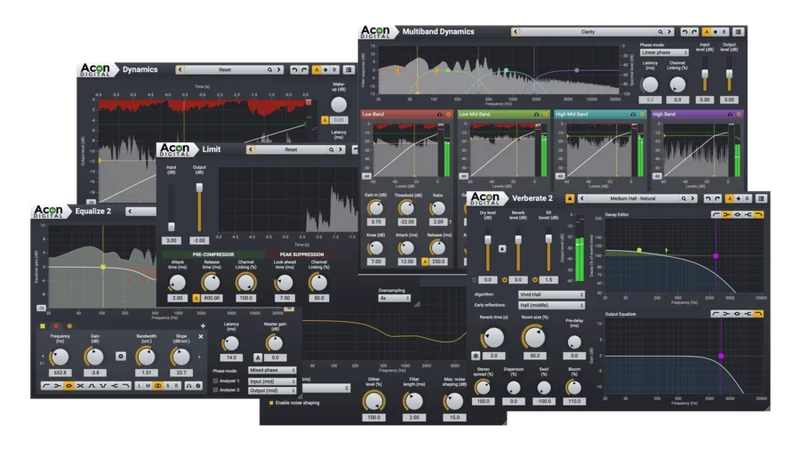This screenshot has height=450, width=800.
Task: Toggle the auto release A button in Limit
Action: [x=196, y=298]
